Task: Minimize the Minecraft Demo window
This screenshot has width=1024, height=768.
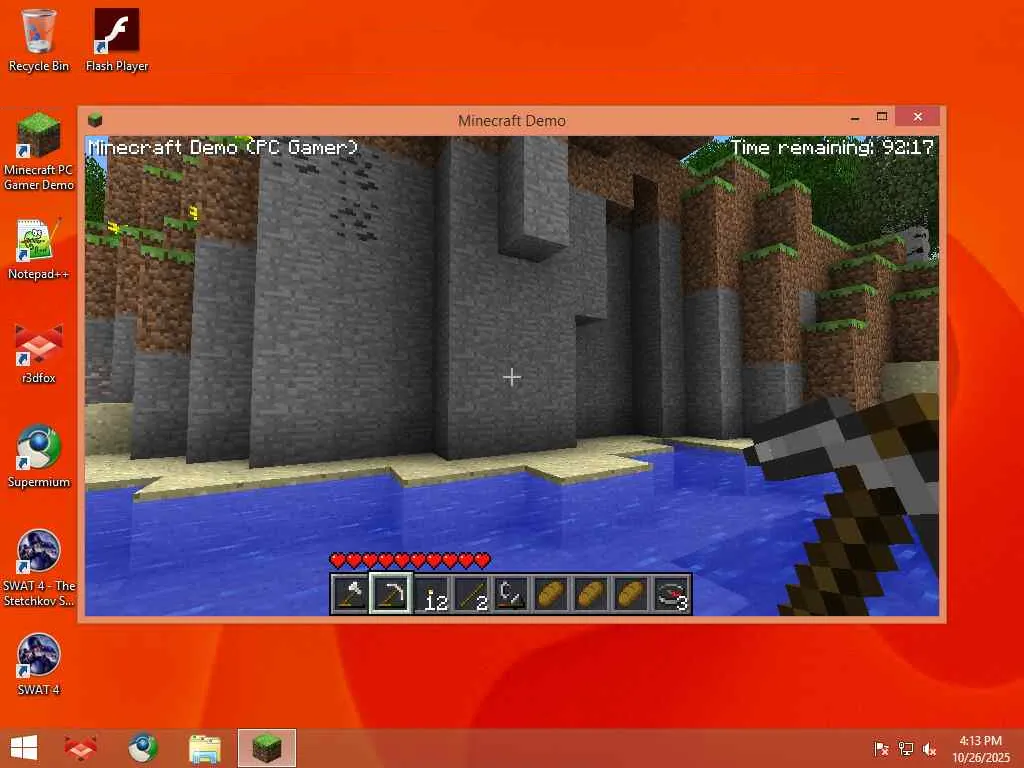Action: pyautogui.click(x=855, y=118)
